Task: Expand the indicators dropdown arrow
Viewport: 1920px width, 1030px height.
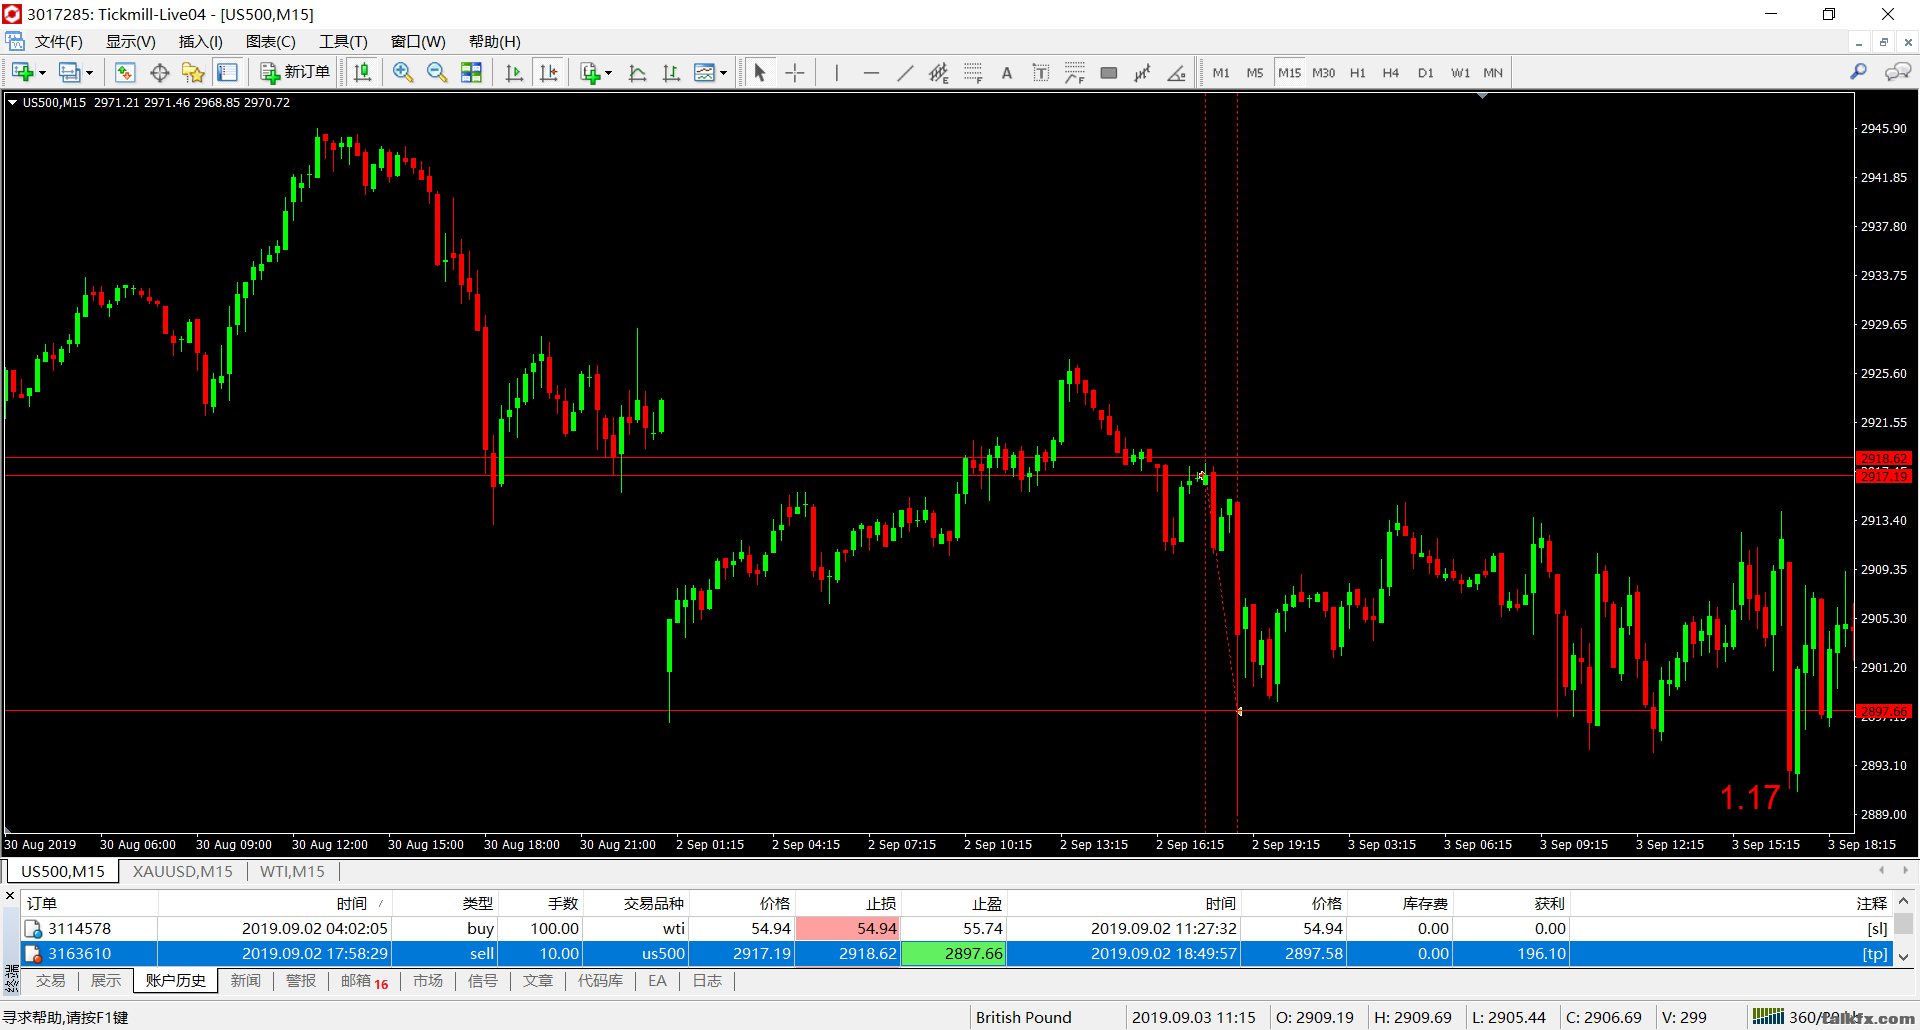Action: coord(608,72)
